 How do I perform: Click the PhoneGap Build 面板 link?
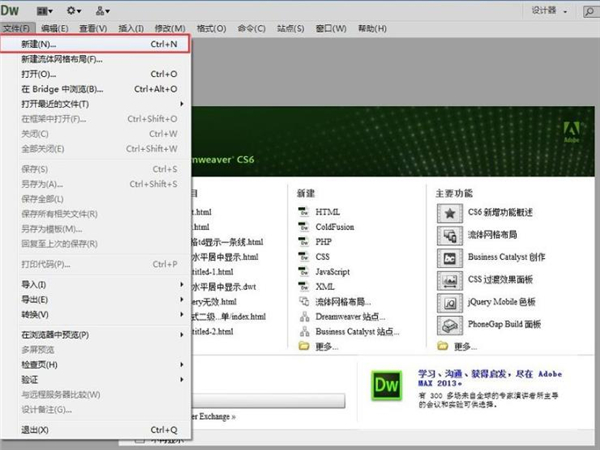click(x=504, y=324)
